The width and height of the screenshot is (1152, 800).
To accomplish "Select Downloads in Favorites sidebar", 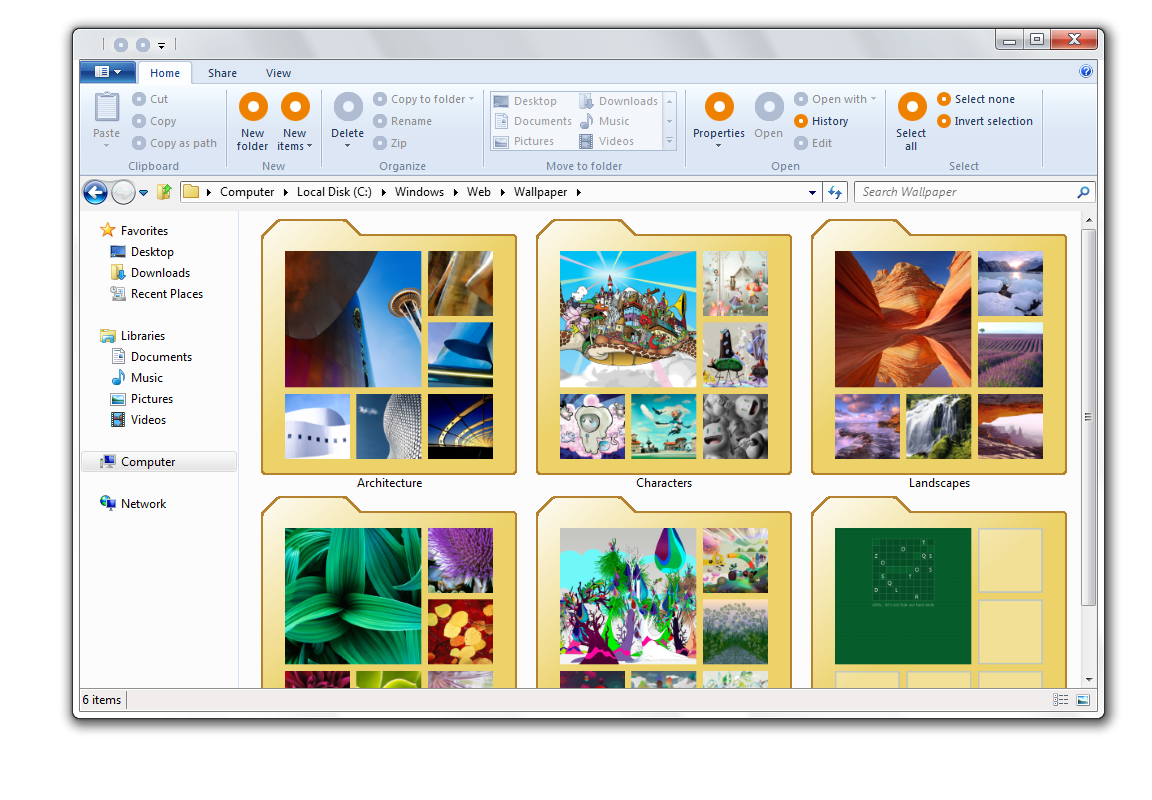I will (160, 273).
